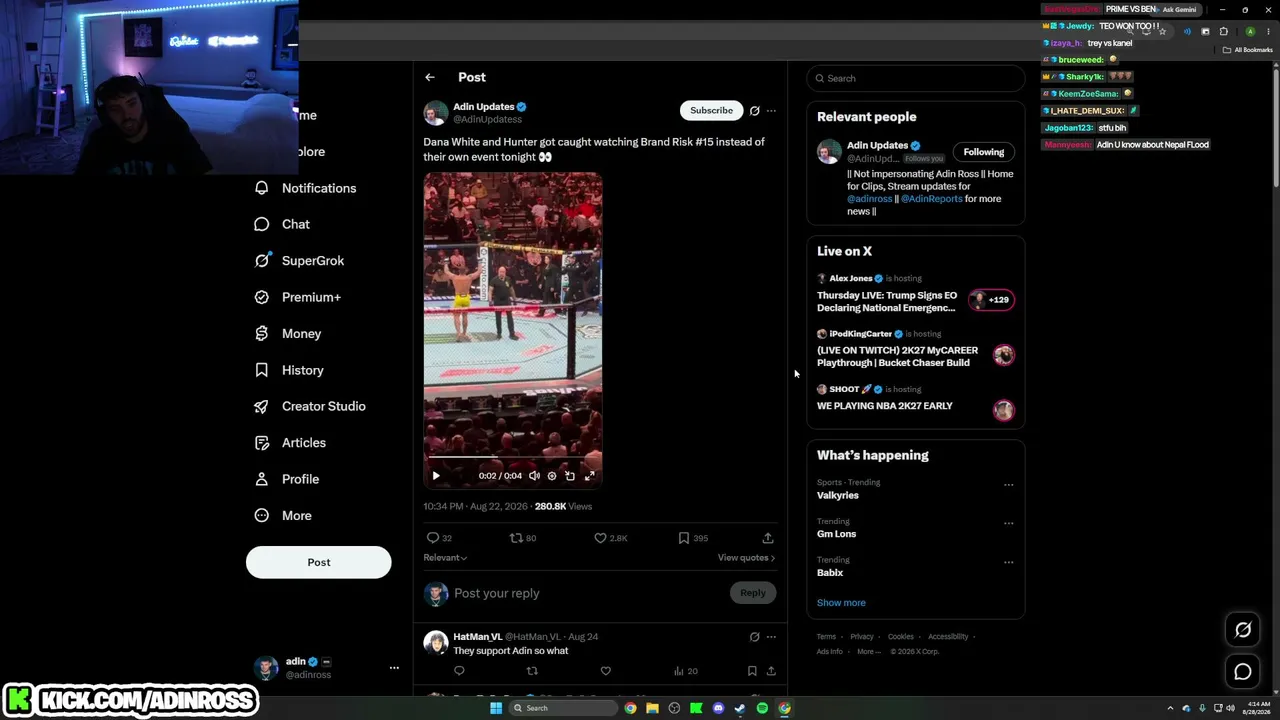1280x720 pixels.
Task: Open the floating chat messages button
Action: [x=1243, y=672]
